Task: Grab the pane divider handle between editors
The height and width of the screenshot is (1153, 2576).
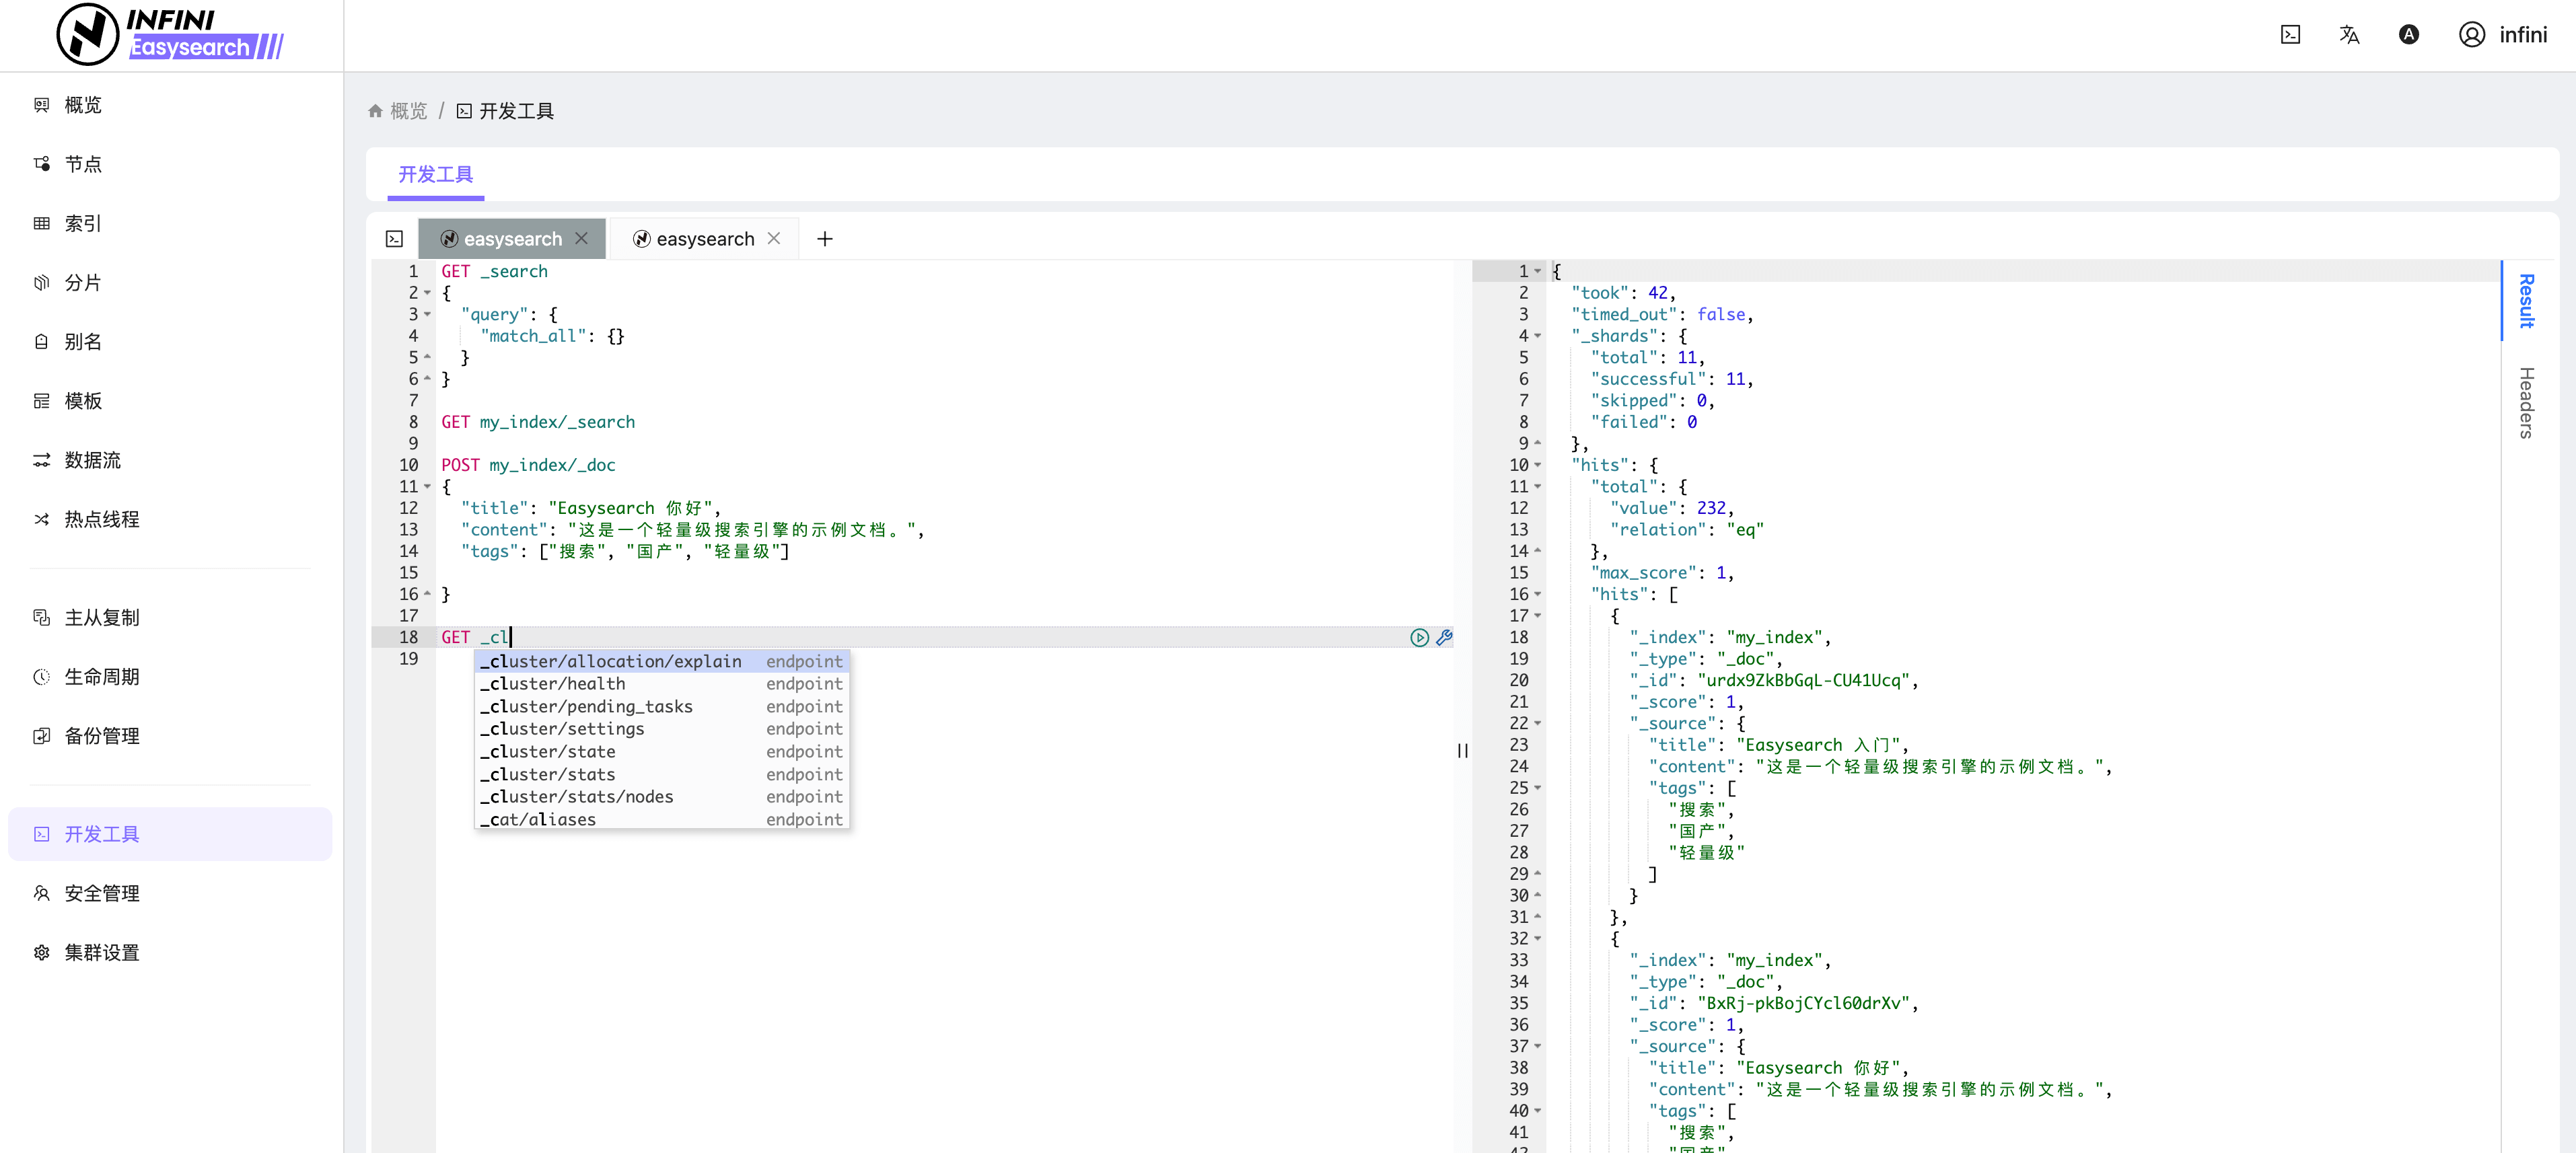Action: 1462,751
